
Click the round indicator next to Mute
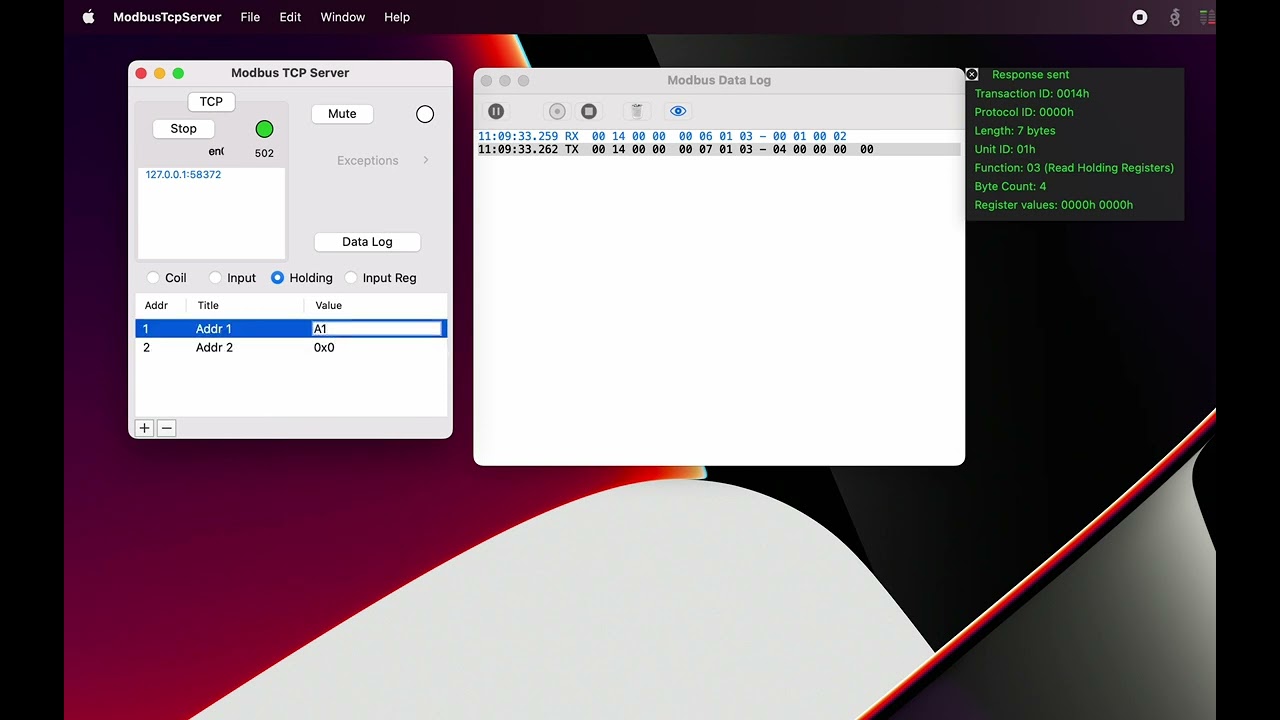(x=425, y=114)
